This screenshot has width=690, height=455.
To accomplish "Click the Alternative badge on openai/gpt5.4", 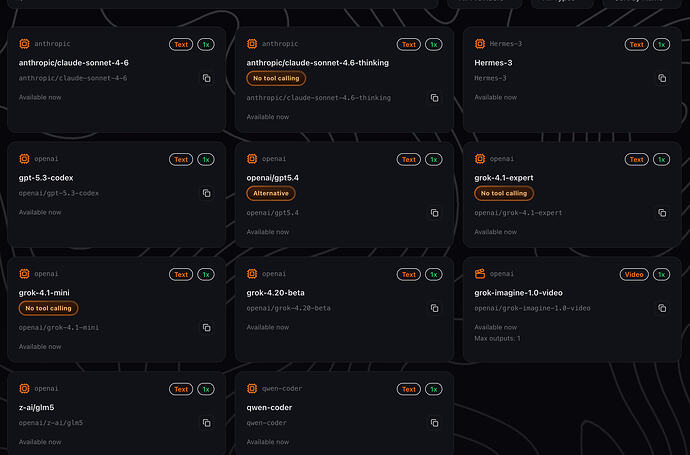I will (x=272, y=193).
